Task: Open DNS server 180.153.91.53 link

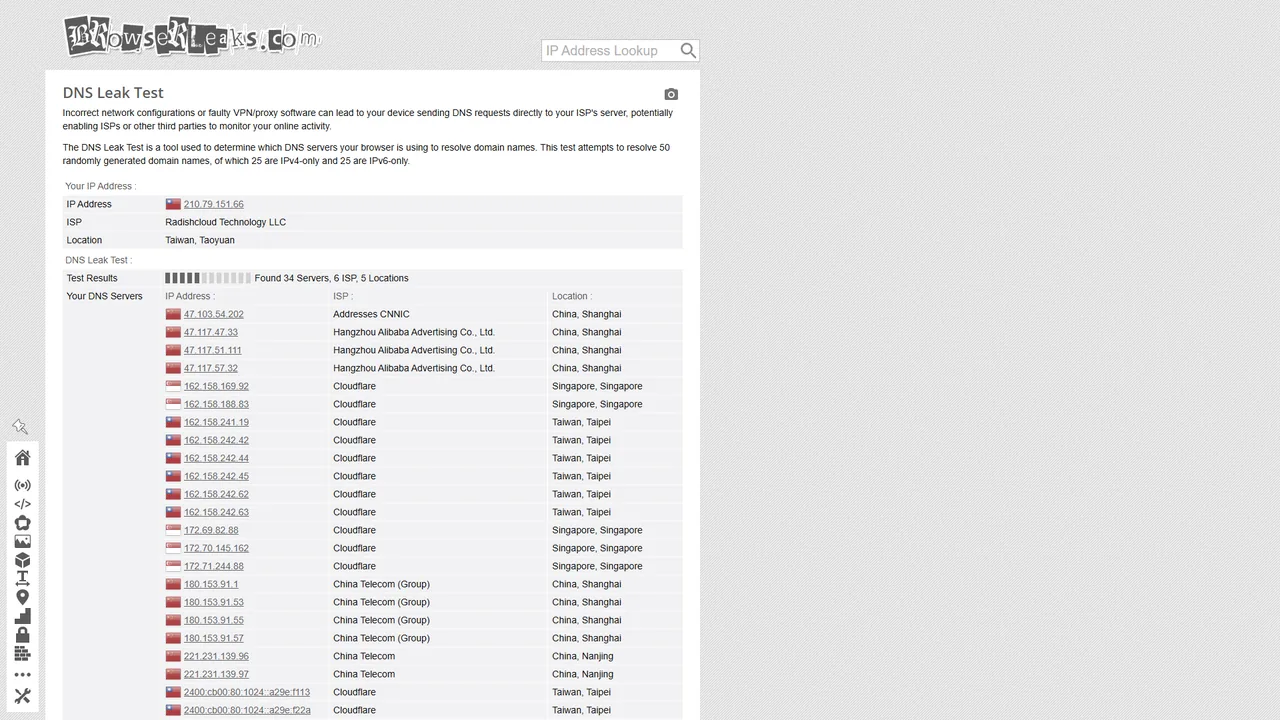Action: pos(214,602)
